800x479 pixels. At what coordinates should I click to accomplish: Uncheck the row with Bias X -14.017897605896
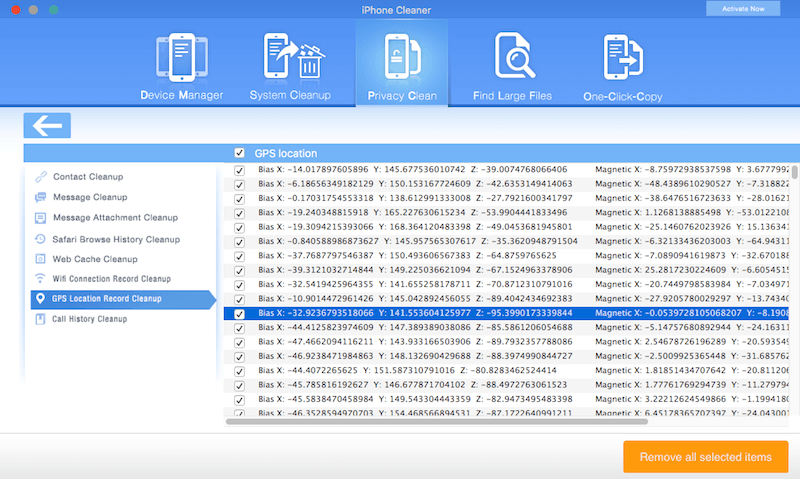[239, 170]
